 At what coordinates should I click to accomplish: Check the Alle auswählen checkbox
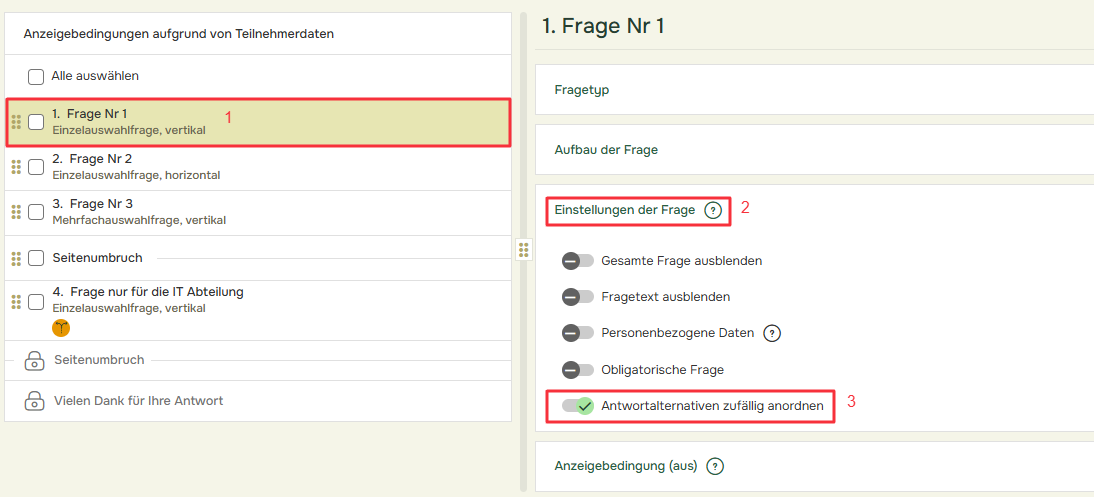[x=36, y=76]
